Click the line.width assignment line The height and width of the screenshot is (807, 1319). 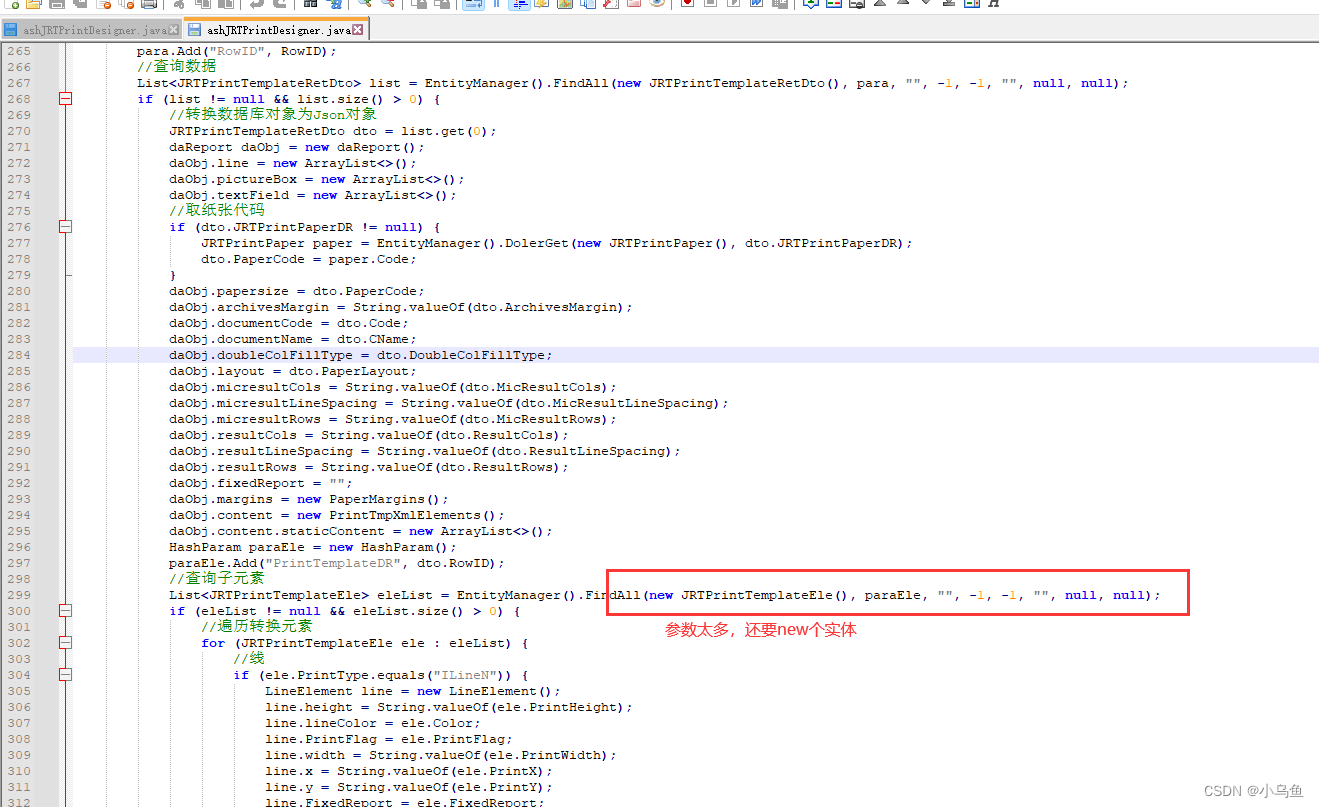[441, 755]
